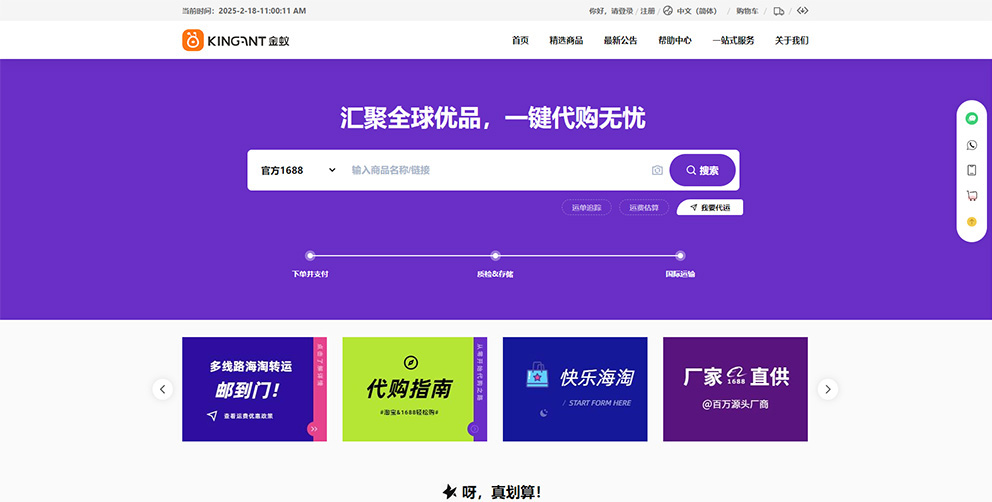The height and width of the screenshot is (502, 992).
Task: Click the current time text in top bar
Action: click(244, 11)
